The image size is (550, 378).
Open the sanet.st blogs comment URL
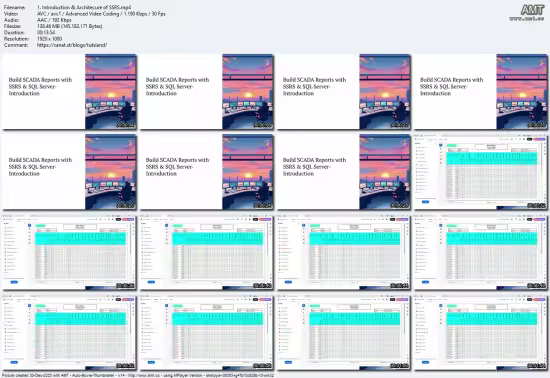(72, 45)
